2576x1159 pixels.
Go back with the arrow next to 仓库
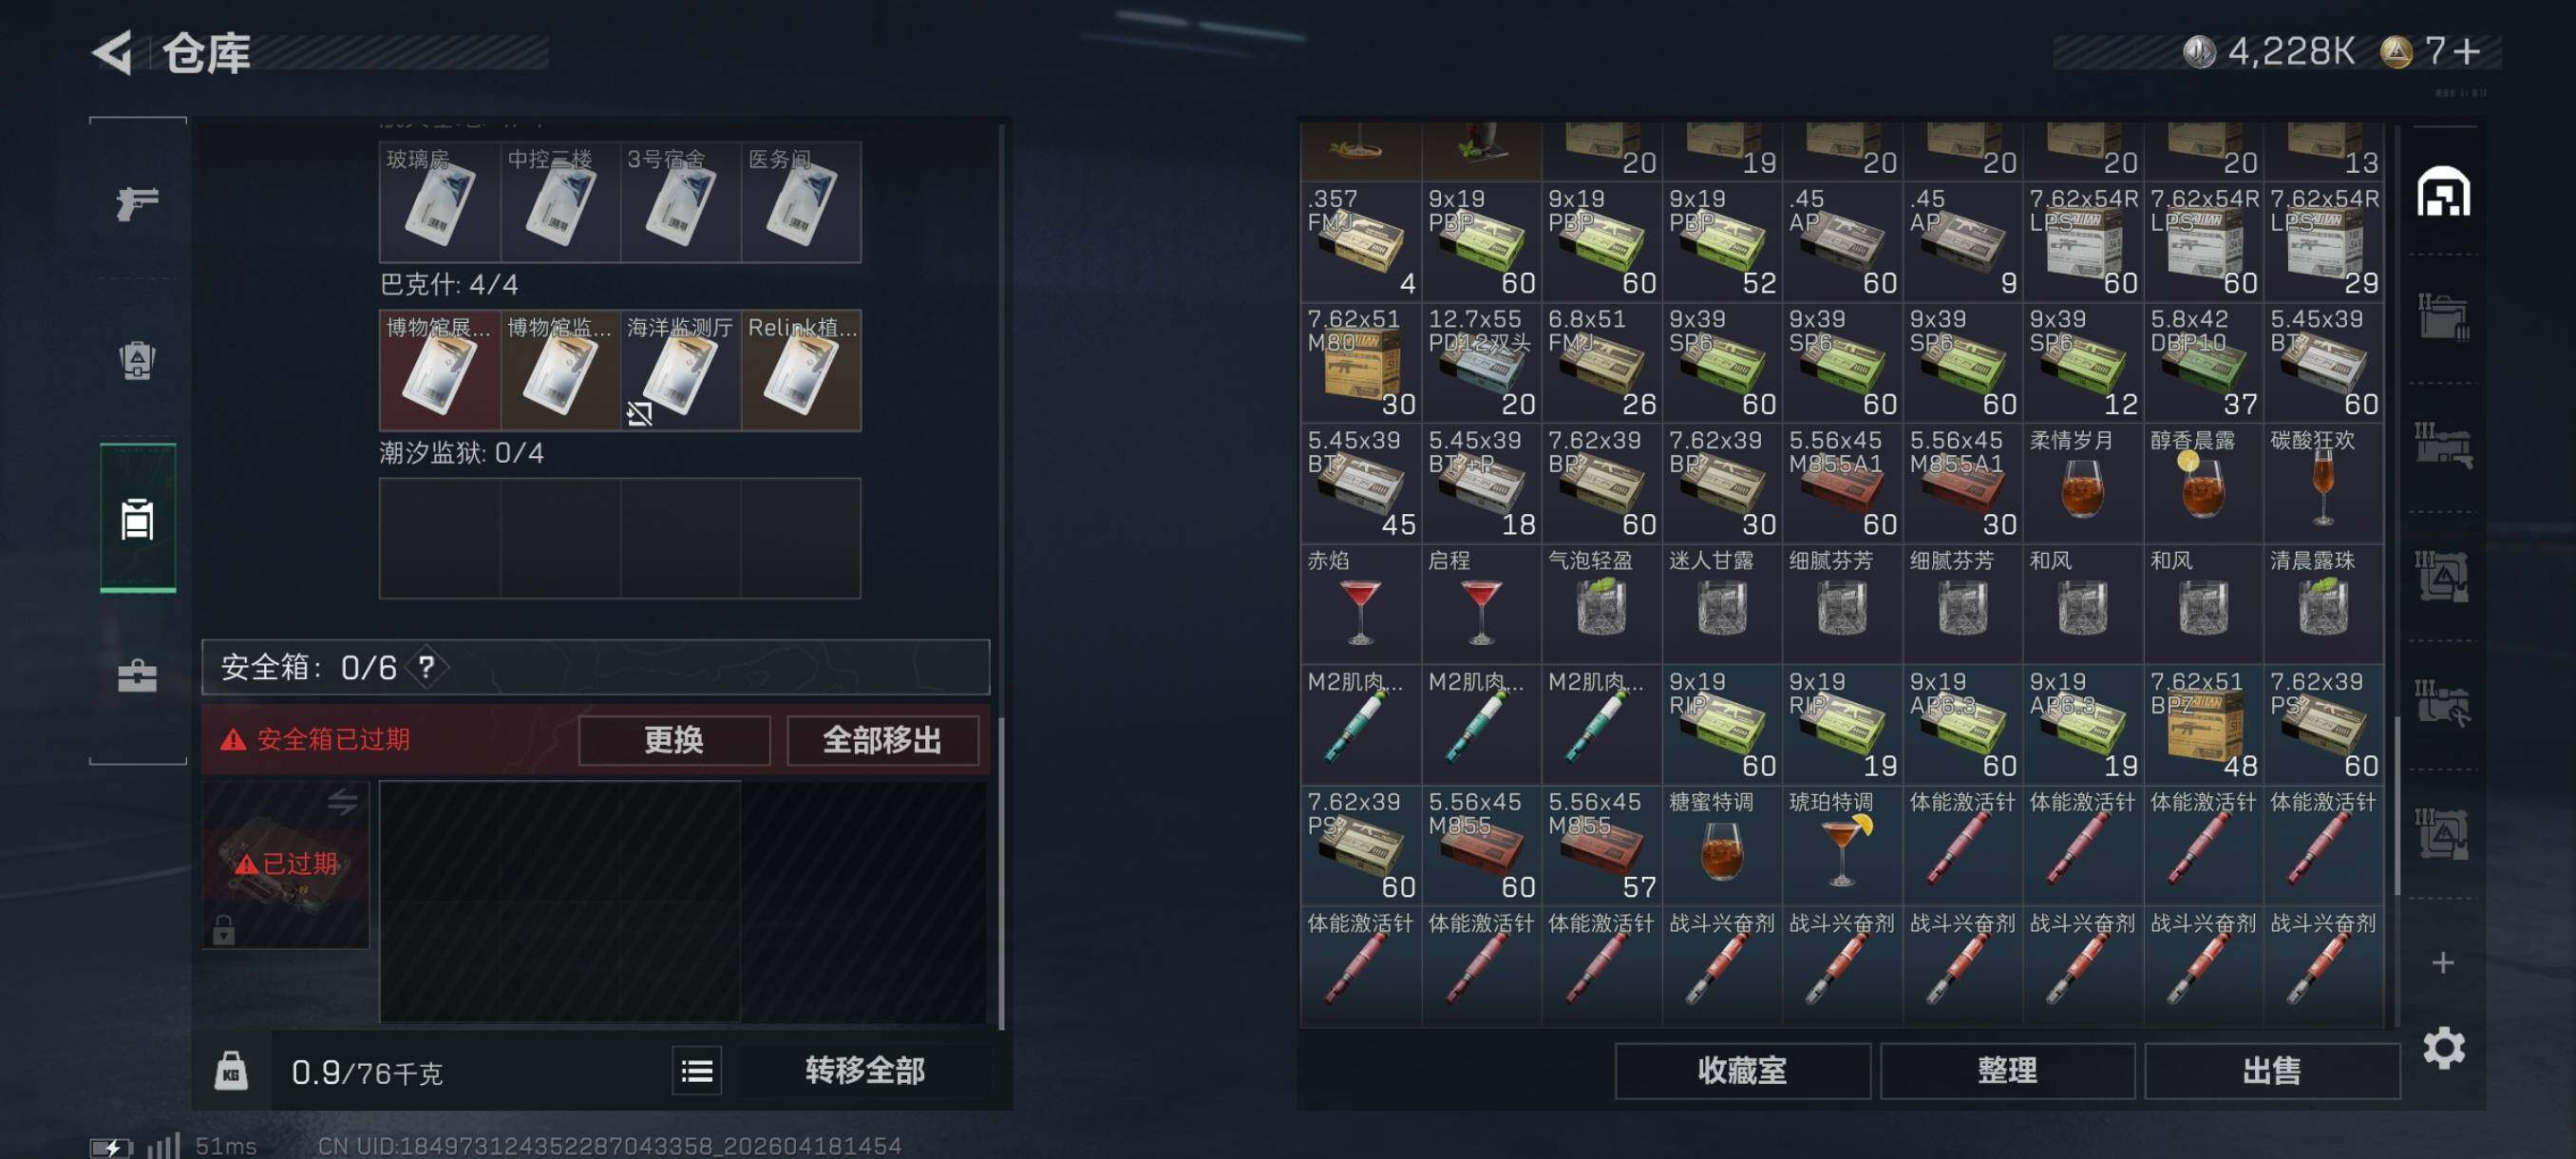coord(113,52)
